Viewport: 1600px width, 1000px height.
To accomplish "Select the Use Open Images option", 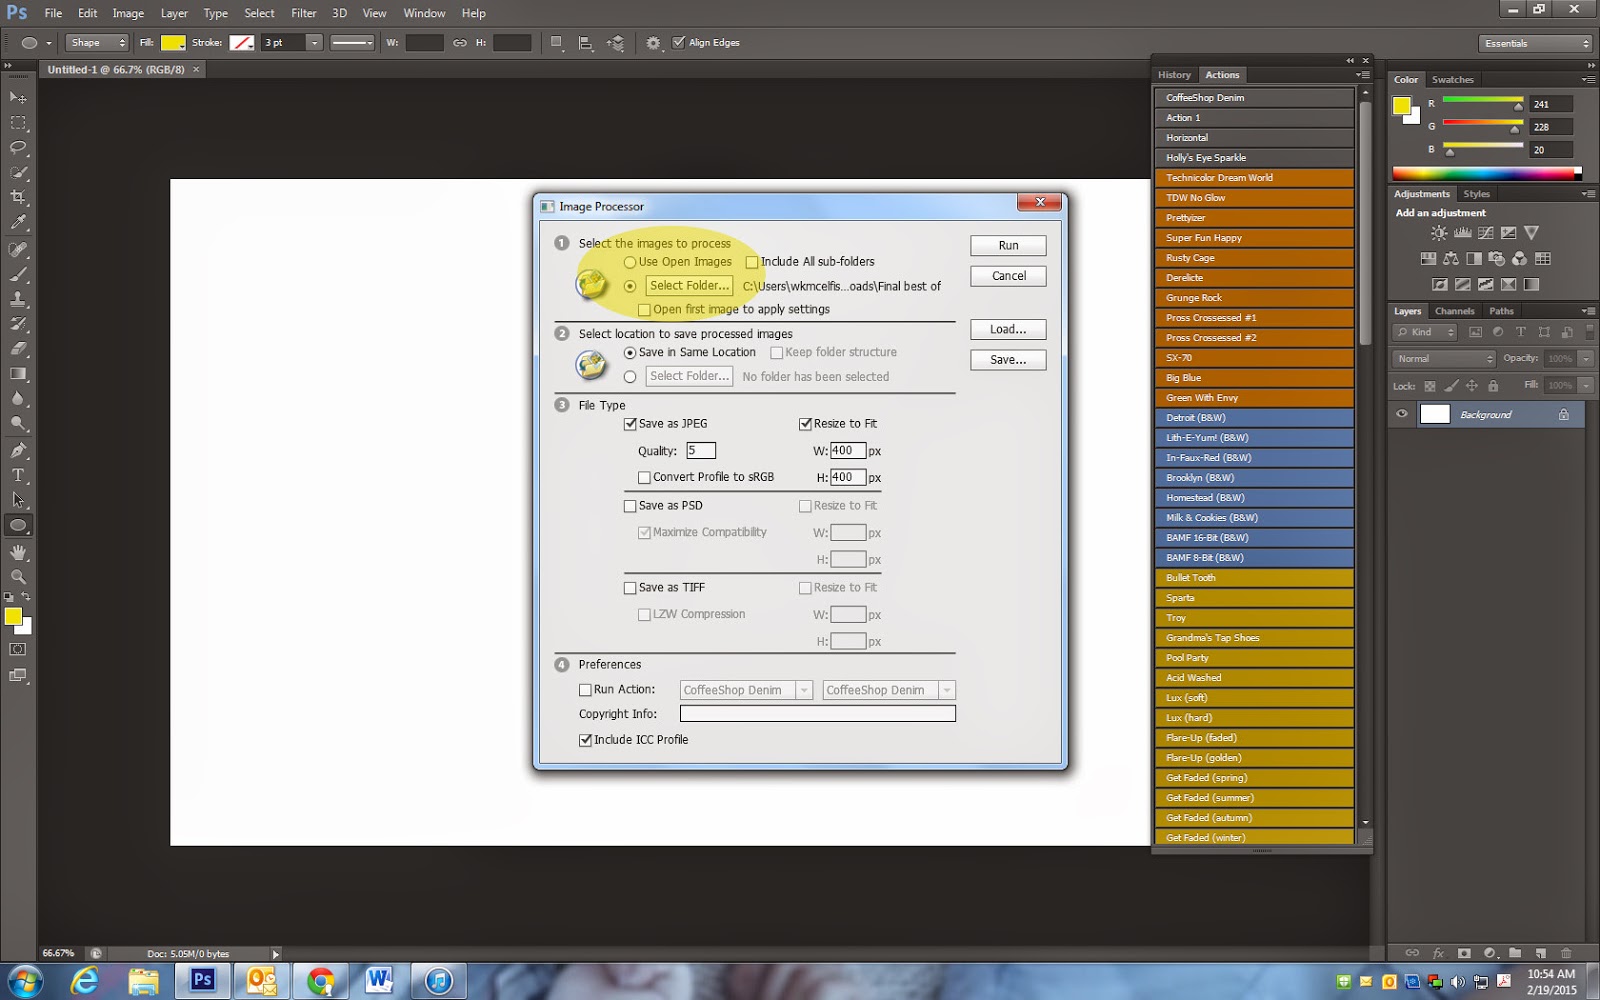I will (x=630, y=262).
